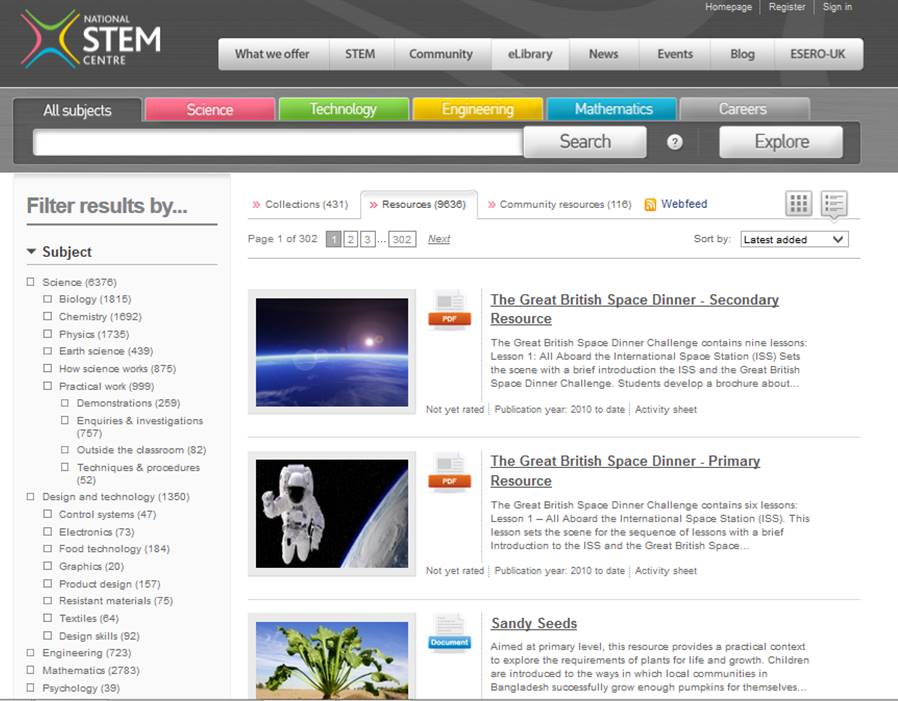The image size is (898, 701).
Task: Switch to the Collections results tab
Action: coord(305,205)
